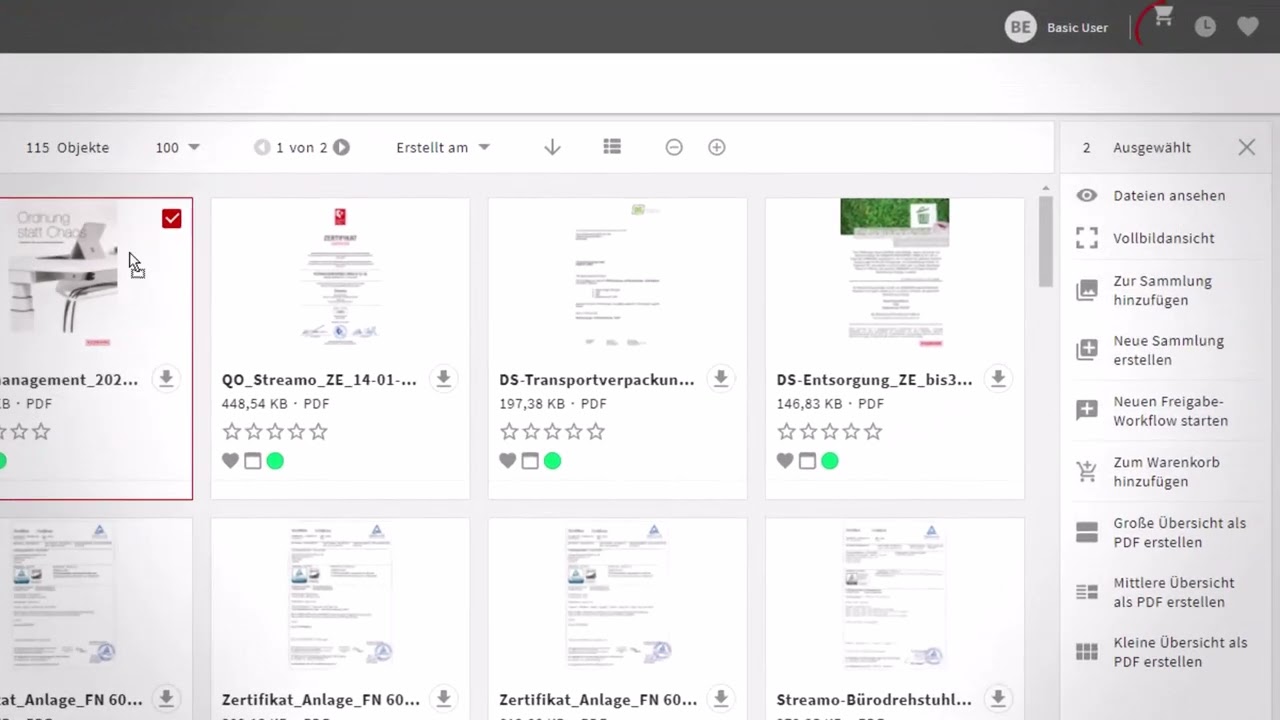1280x720 pixels.
Task: Click the file name 'DS-Transportverpackun...'
Action: click(x=597, y=380)
